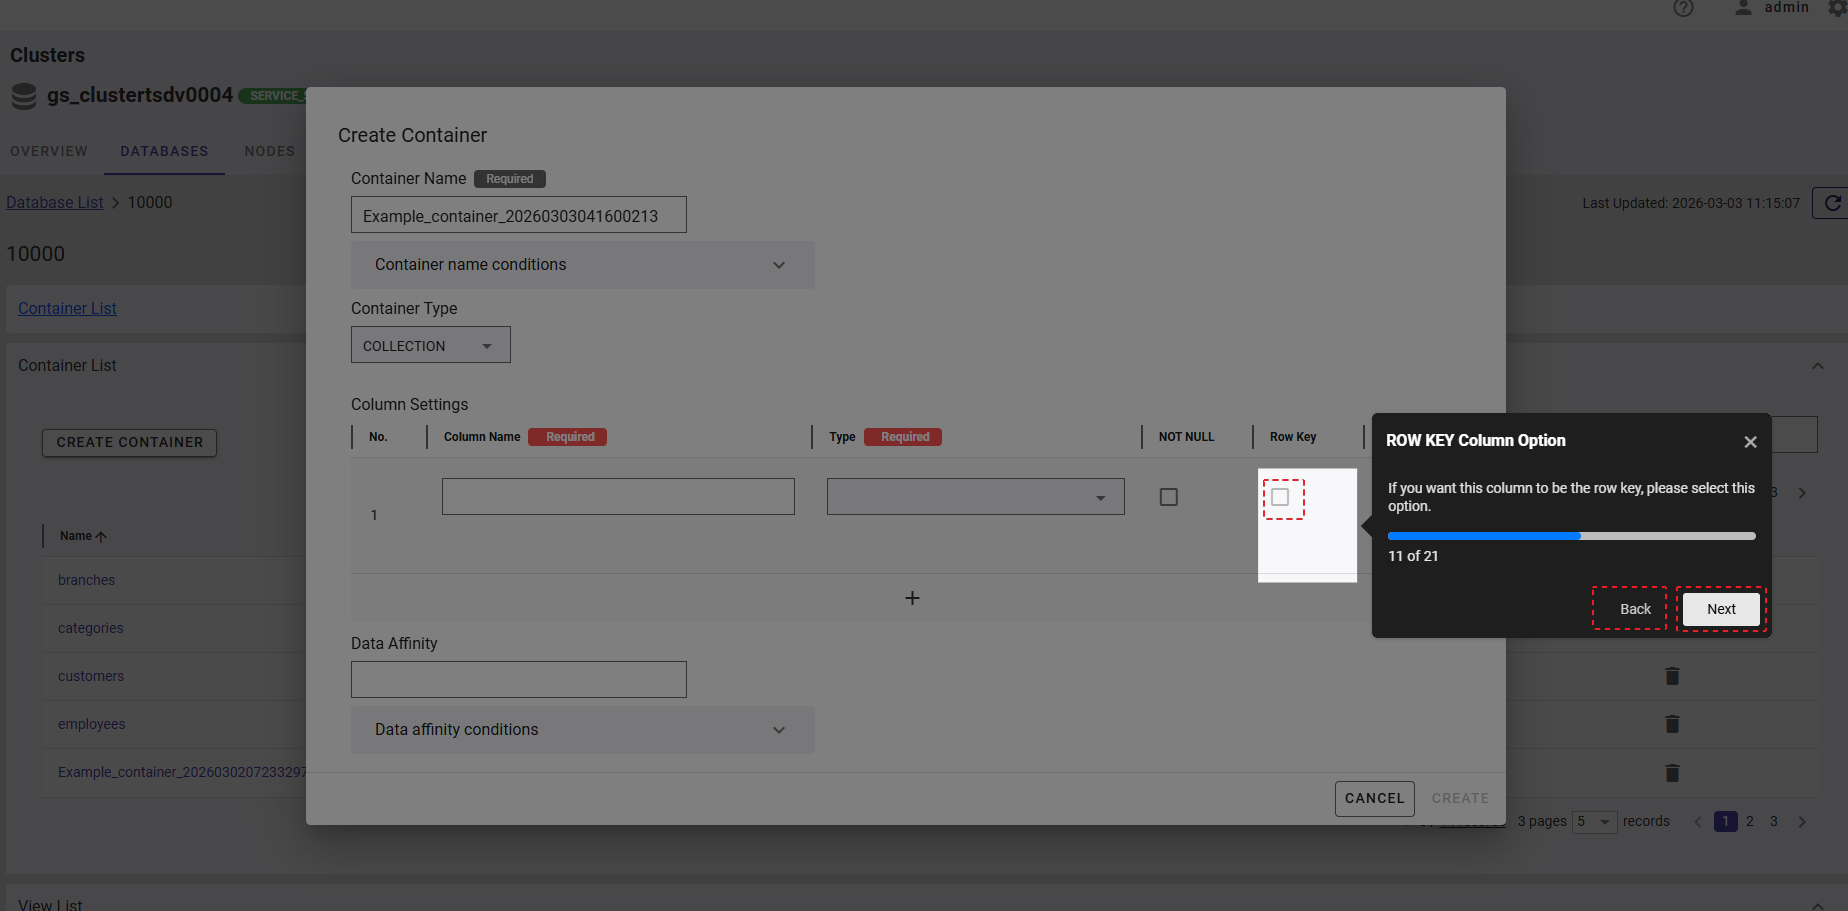The height and width of the screenshot is (911, 1848).
Task: Click trash icon in employees row
Action: pyautogui.click(x=1672, y=724)
